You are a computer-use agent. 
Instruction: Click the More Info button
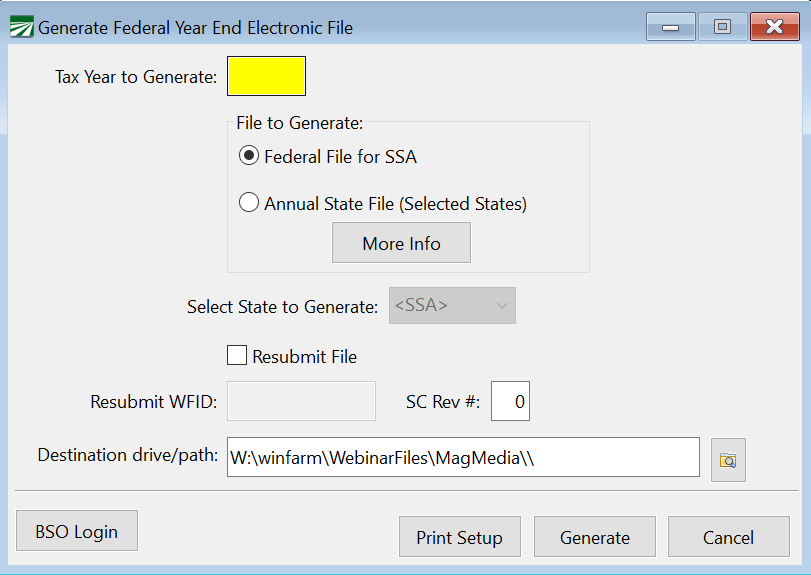(401, 243)
